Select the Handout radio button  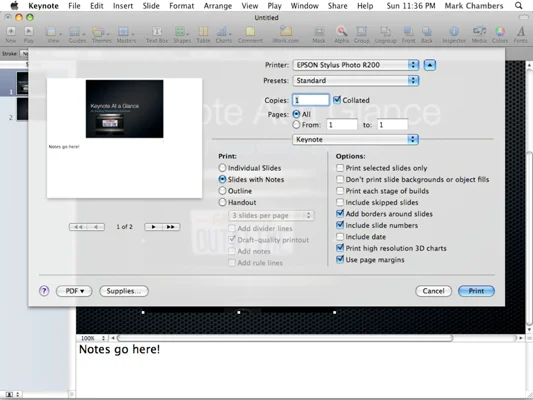tap(222, 202)
